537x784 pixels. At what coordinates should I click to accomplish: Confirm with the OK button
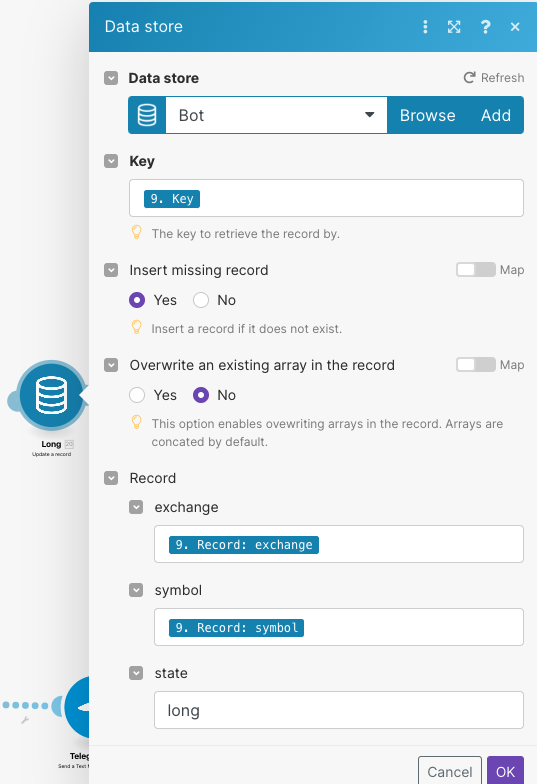pos(505,772)
